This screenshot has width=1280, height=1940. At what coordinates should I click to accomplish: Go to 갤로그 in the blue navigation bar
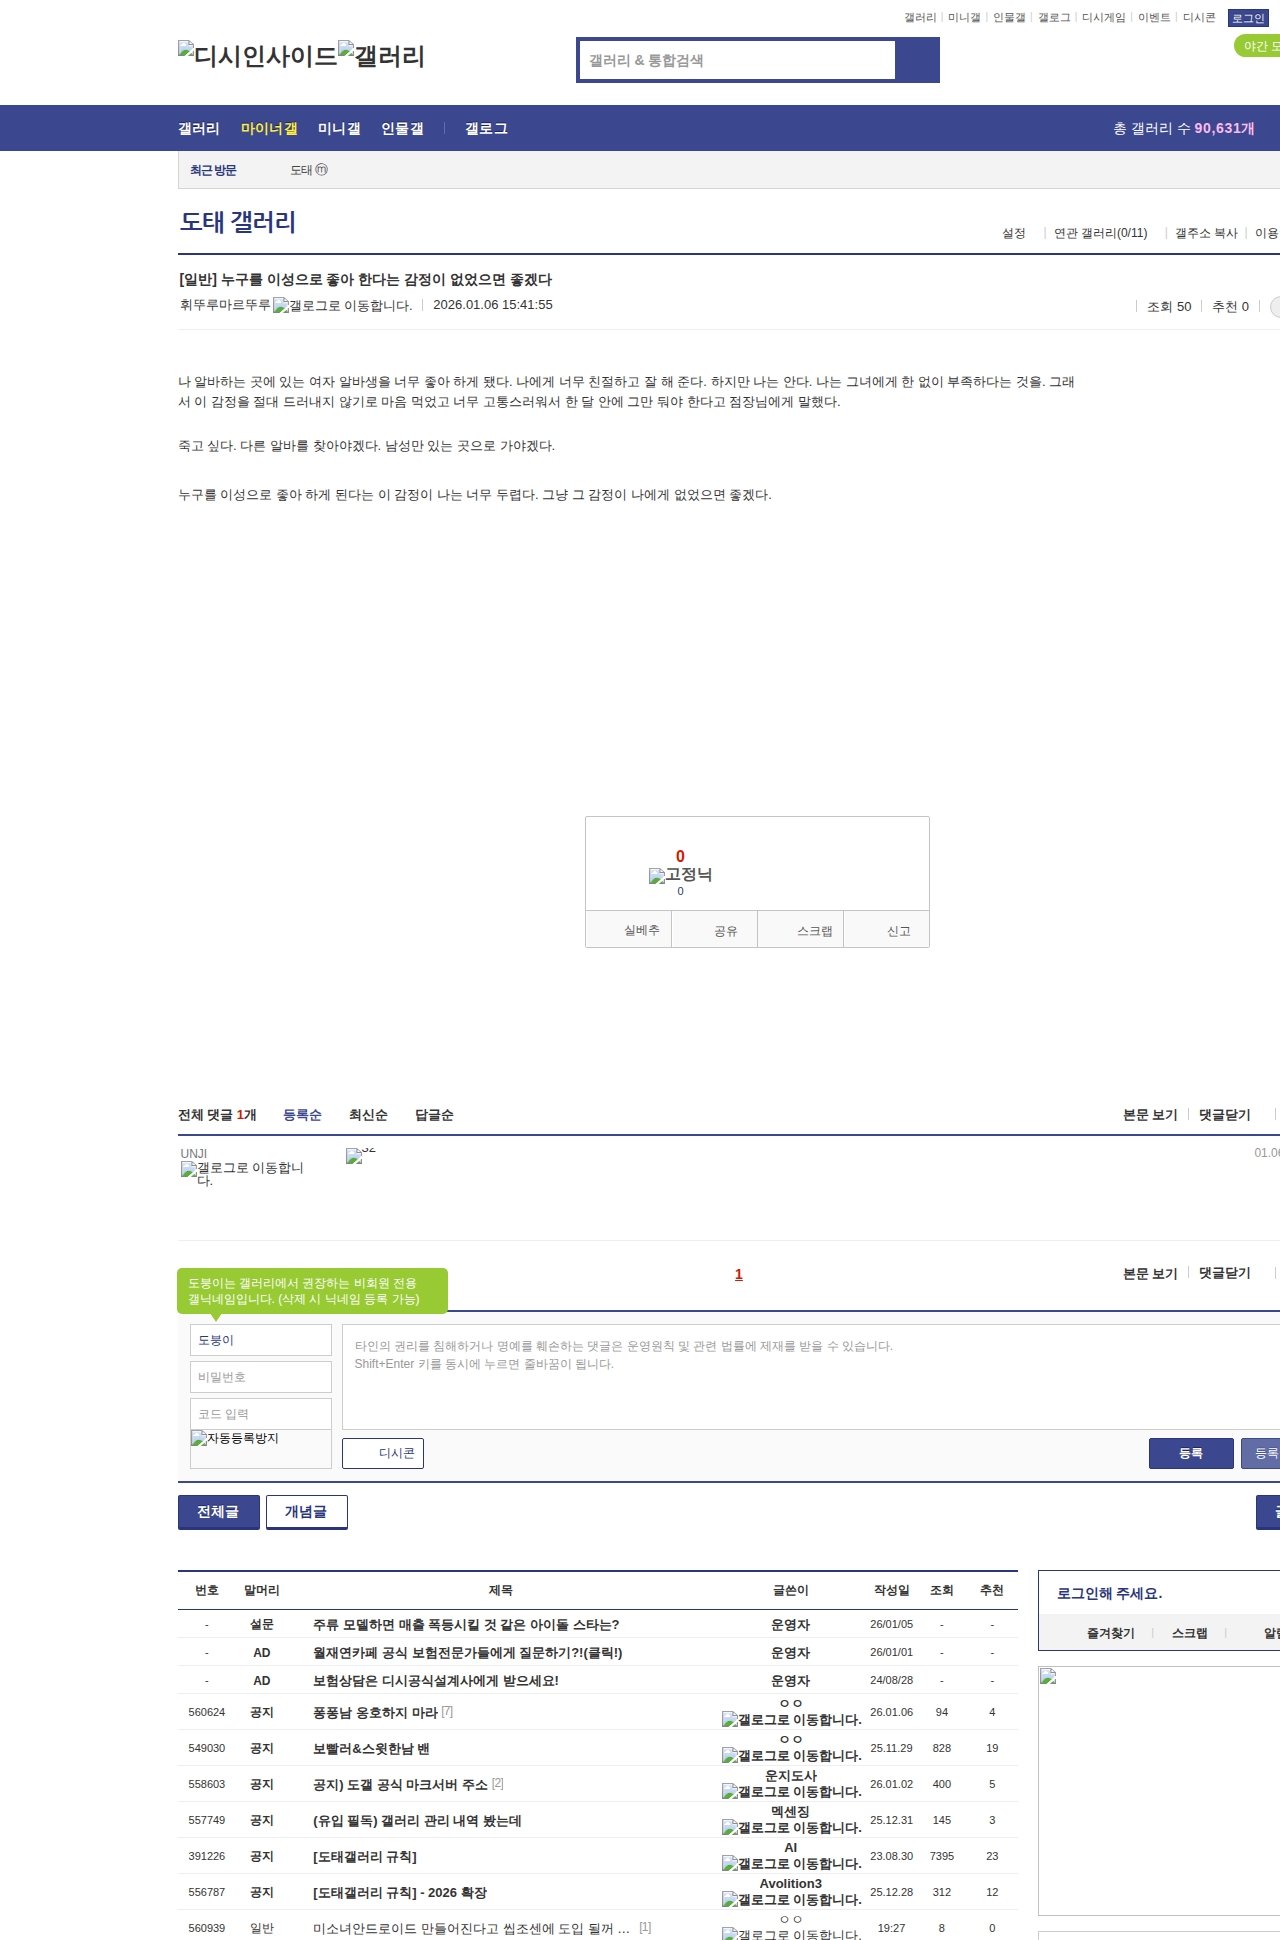pyautogui.click(x=486, y=128)
